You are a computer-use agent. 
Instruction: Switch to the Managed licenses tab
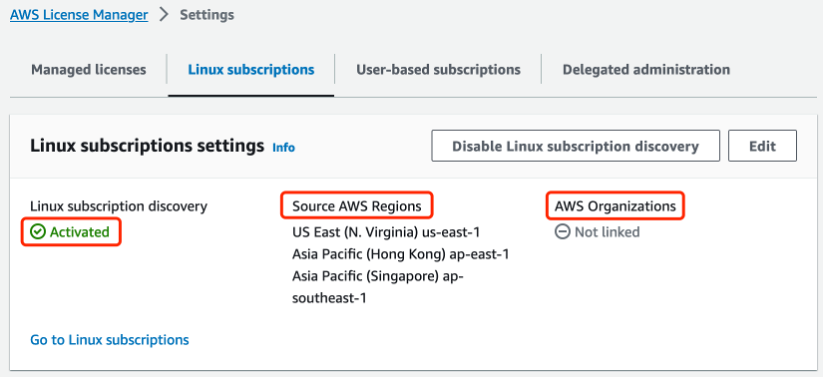pos(89,69)
